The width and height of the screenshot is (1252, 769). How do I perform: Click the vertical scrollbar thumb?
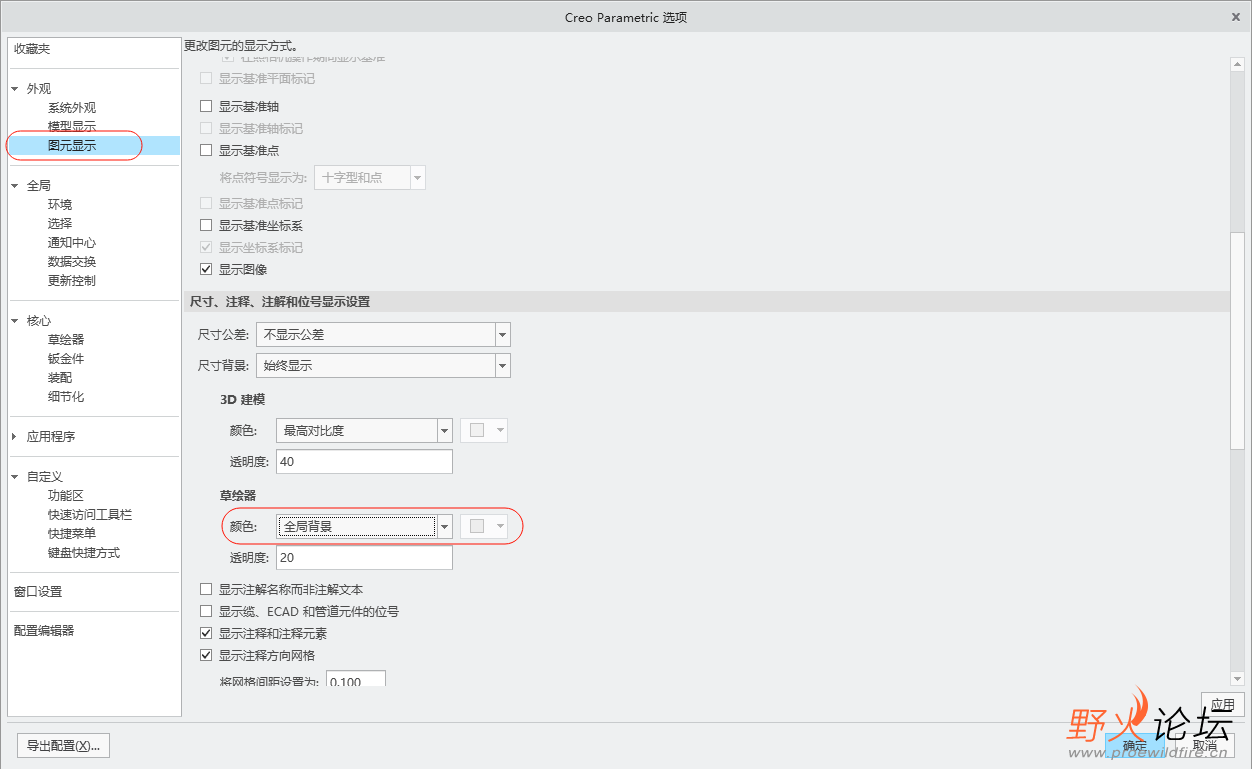tap(1238, 341)
